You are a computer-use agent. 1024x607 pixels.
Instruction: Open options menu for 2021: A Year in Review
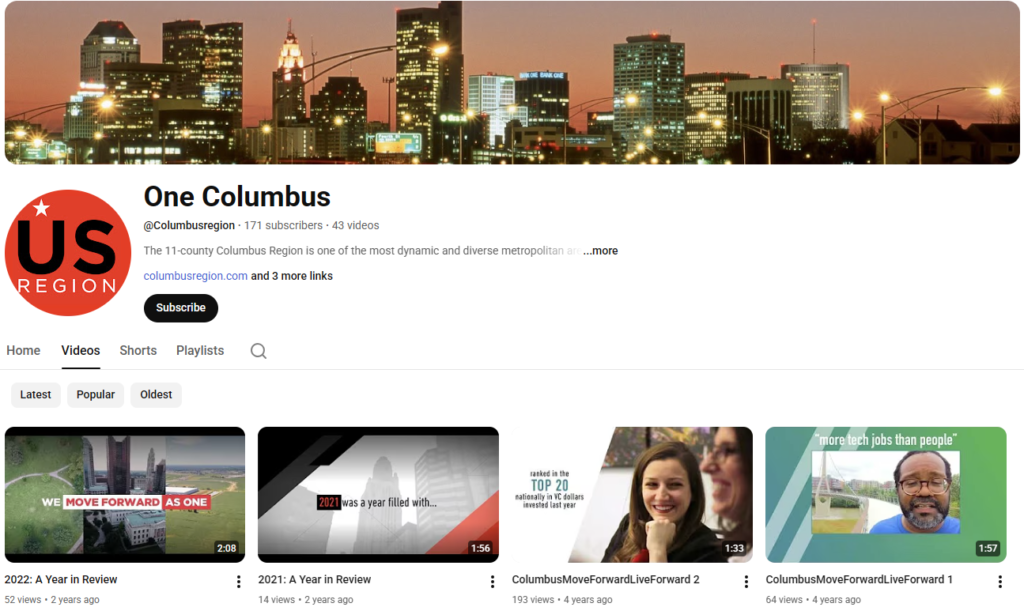[x=492, y=581]
